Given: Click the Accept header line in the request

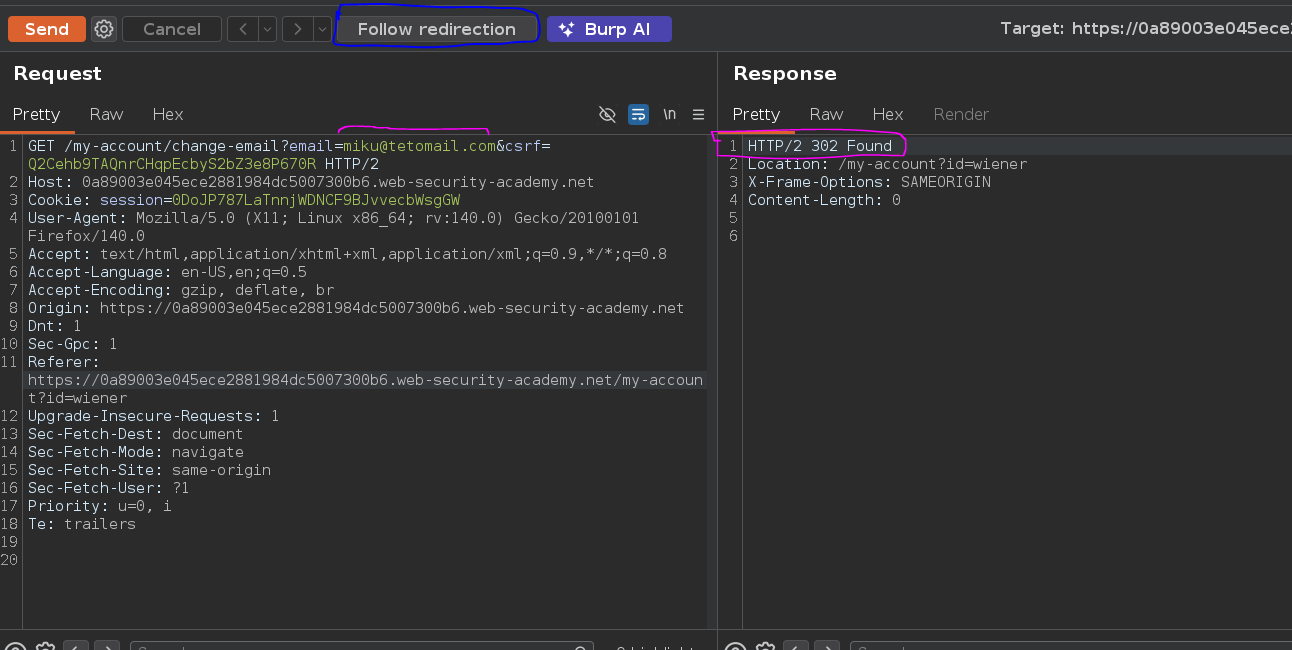Looking at the screenshot, I should pos(347,254).
